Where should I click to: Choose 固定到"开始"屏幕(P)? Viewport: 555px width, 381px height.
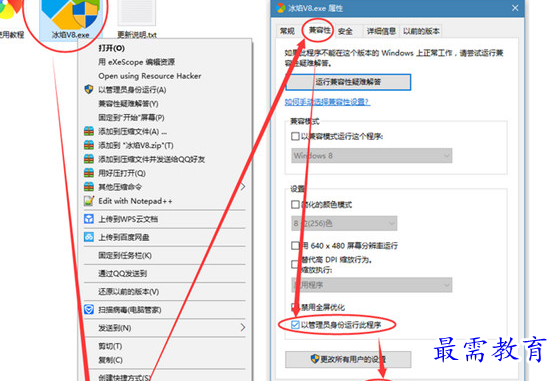tap(131, 118)
